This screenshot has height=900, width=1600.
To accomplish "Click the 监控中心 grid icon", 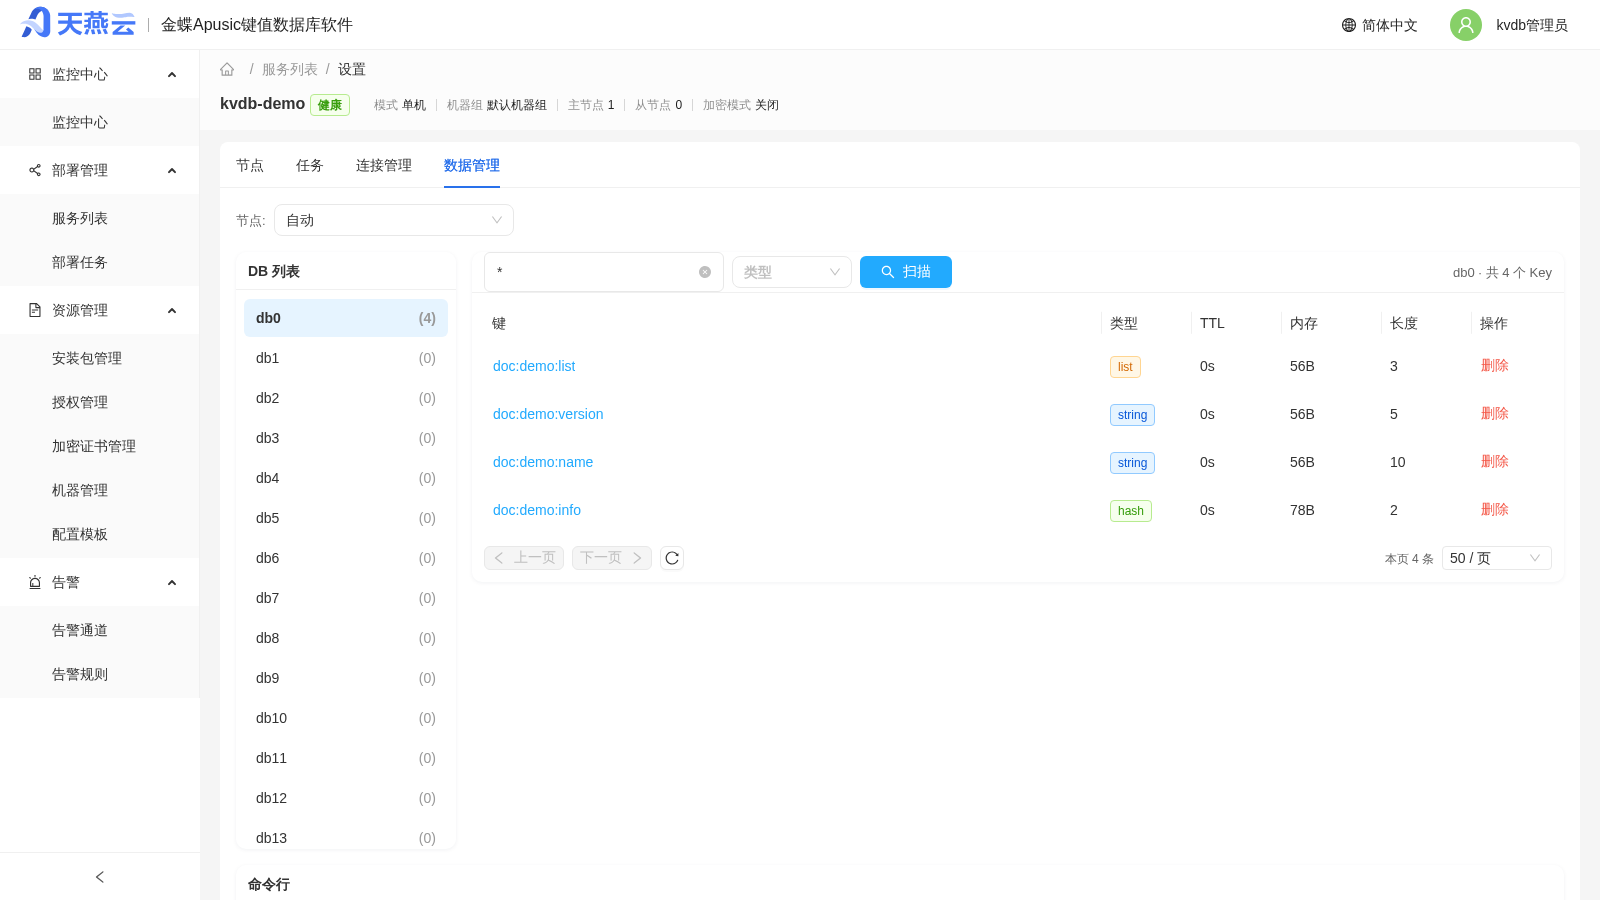I will (35, 74).
